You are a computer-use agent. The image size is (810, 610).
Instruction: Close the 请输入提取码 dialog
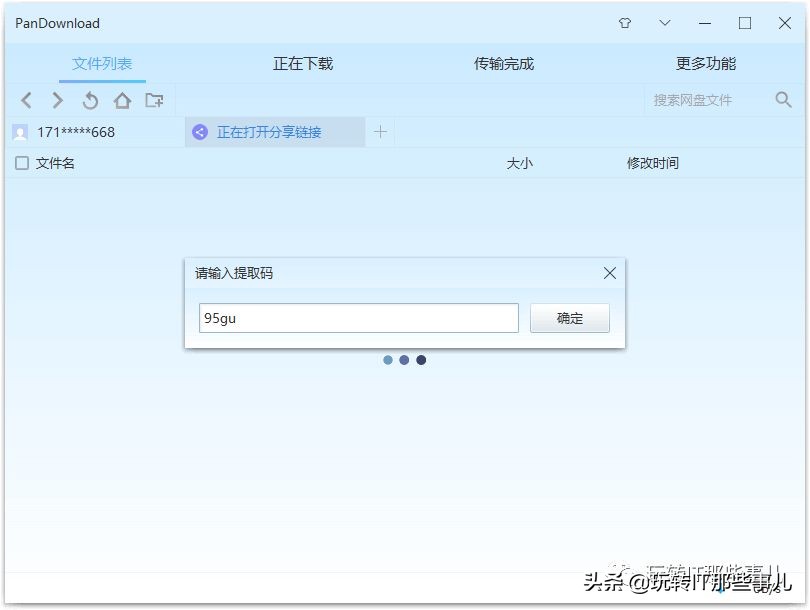pos(609,272)
